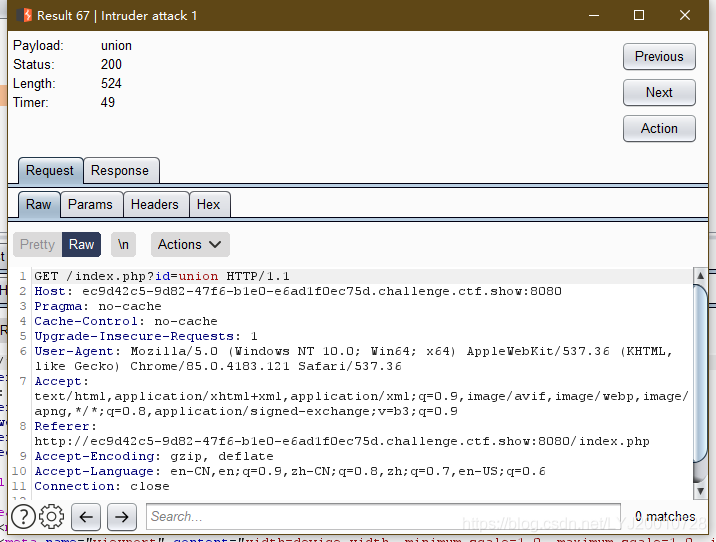
Task: Click the Pragma header line
Action: tap(98, 306)
